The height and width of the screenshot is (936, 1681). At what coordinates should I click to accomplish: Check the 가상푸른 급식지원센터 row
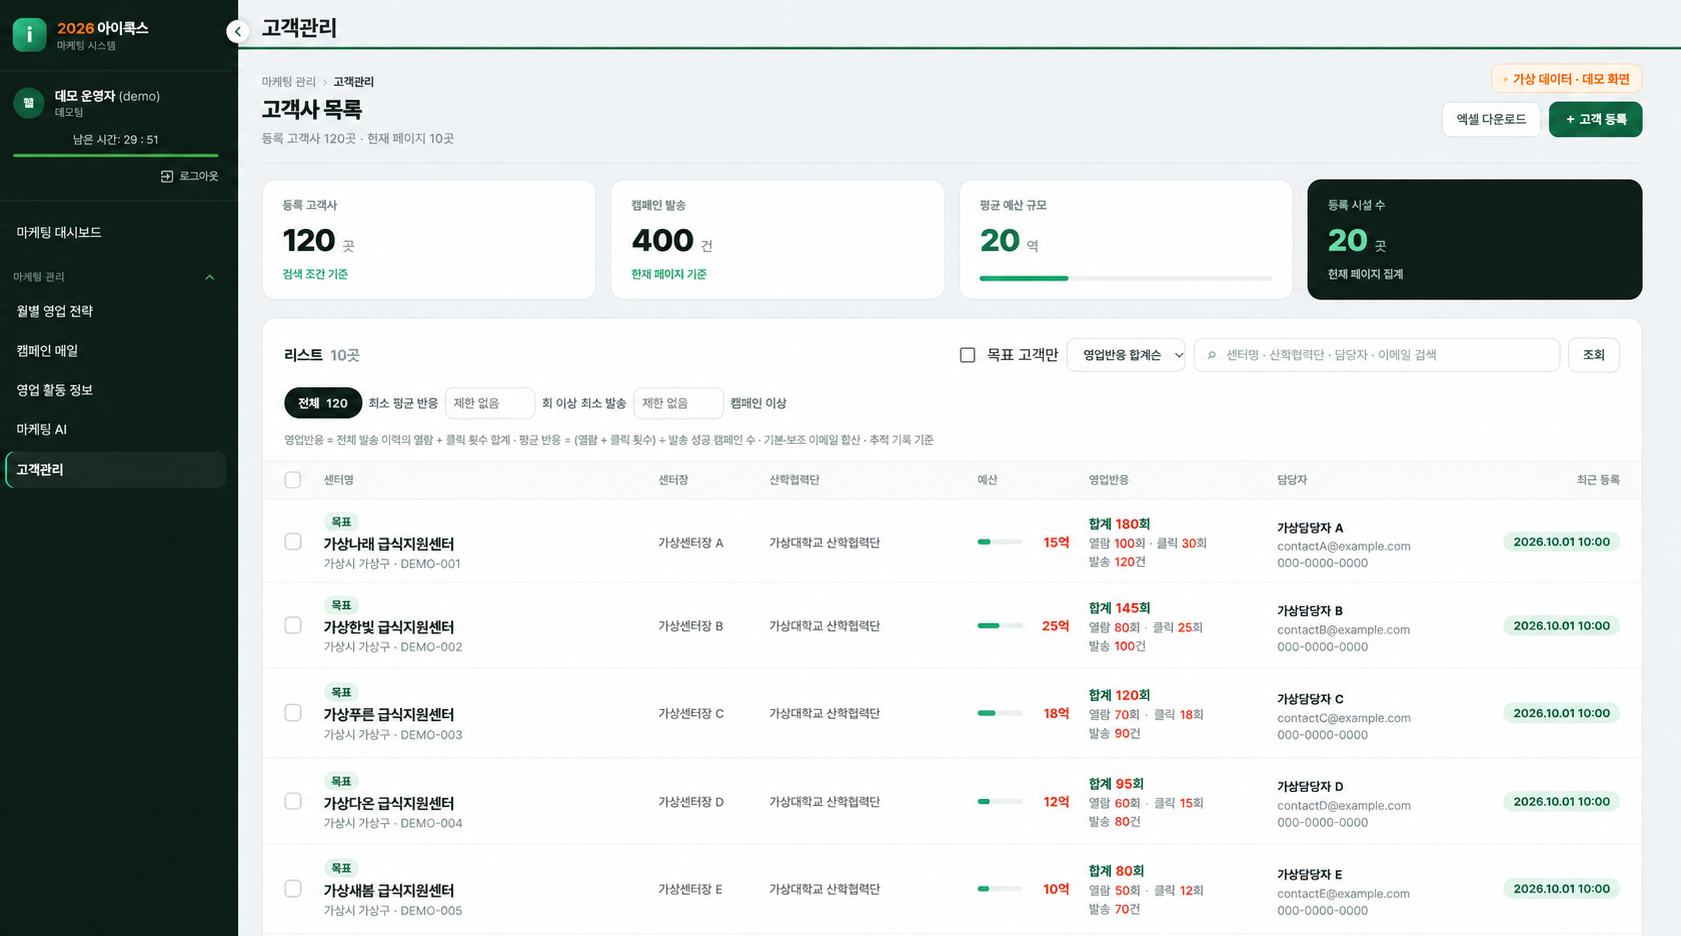[293, 713]
